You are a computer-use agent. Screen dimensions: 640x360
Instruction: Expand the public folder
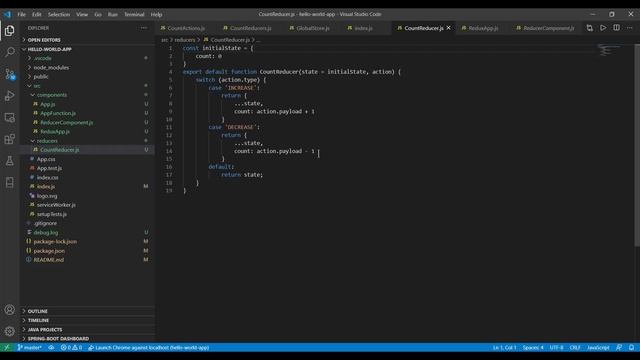(x=41, y=76)
